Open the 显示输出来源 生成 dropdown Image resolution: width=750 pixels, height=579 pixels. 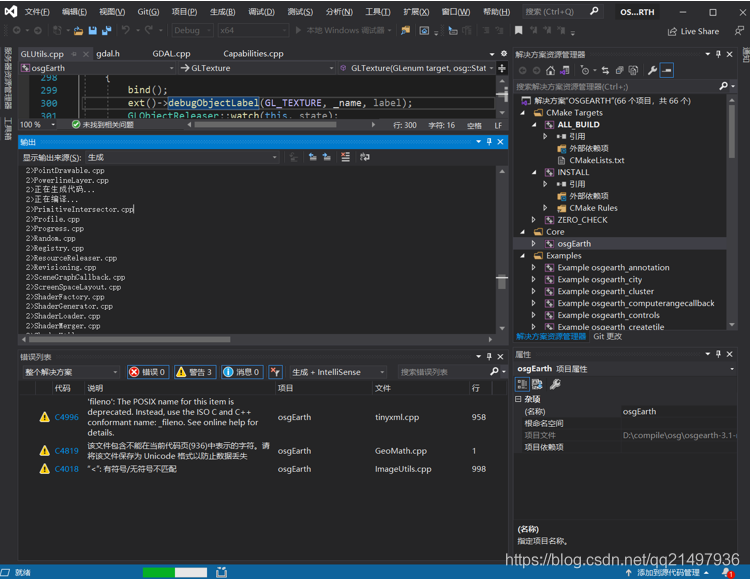(182, 157)
